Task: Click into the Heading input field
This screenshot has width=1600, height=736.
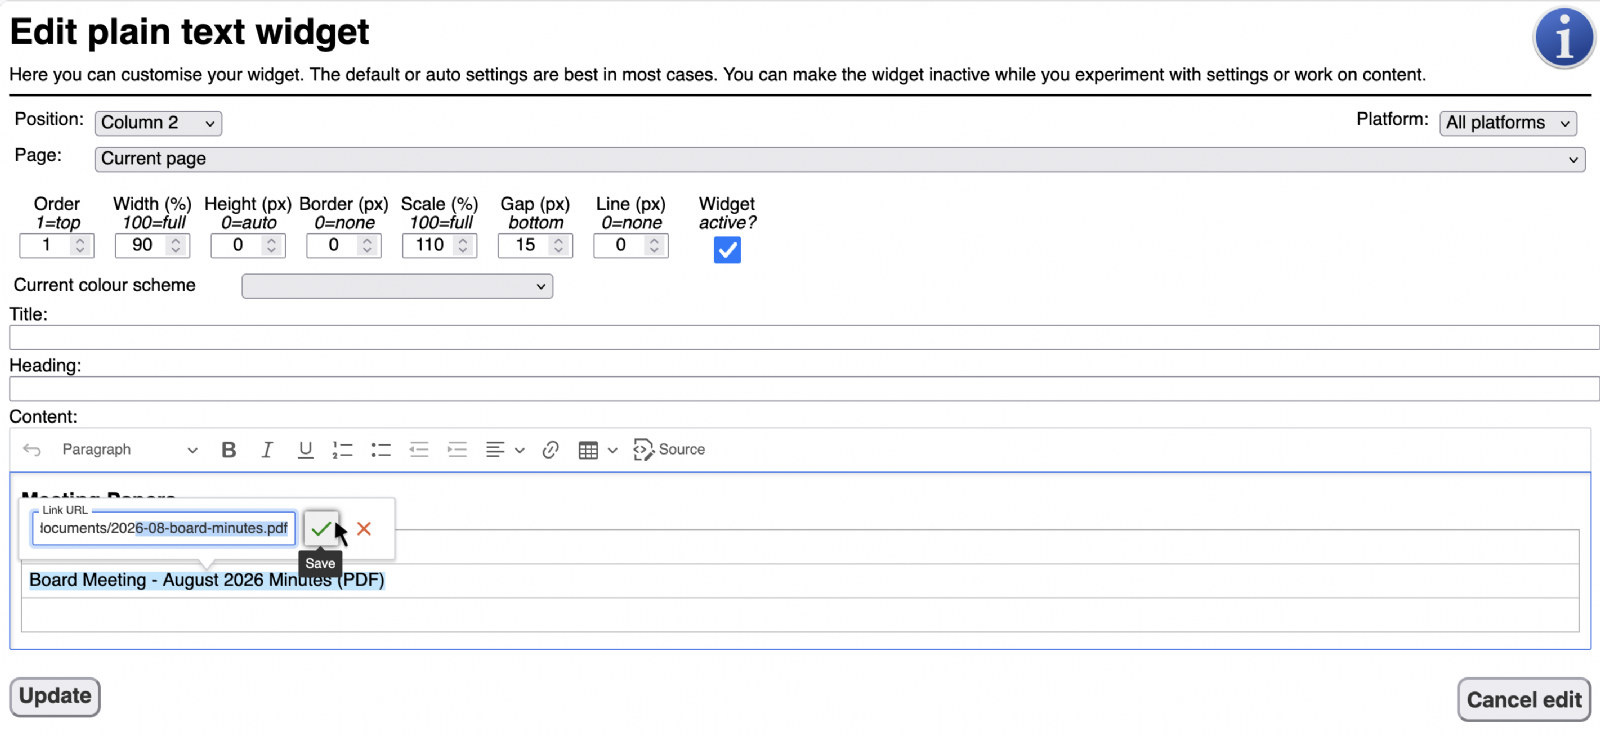Action: pos(804,389)
